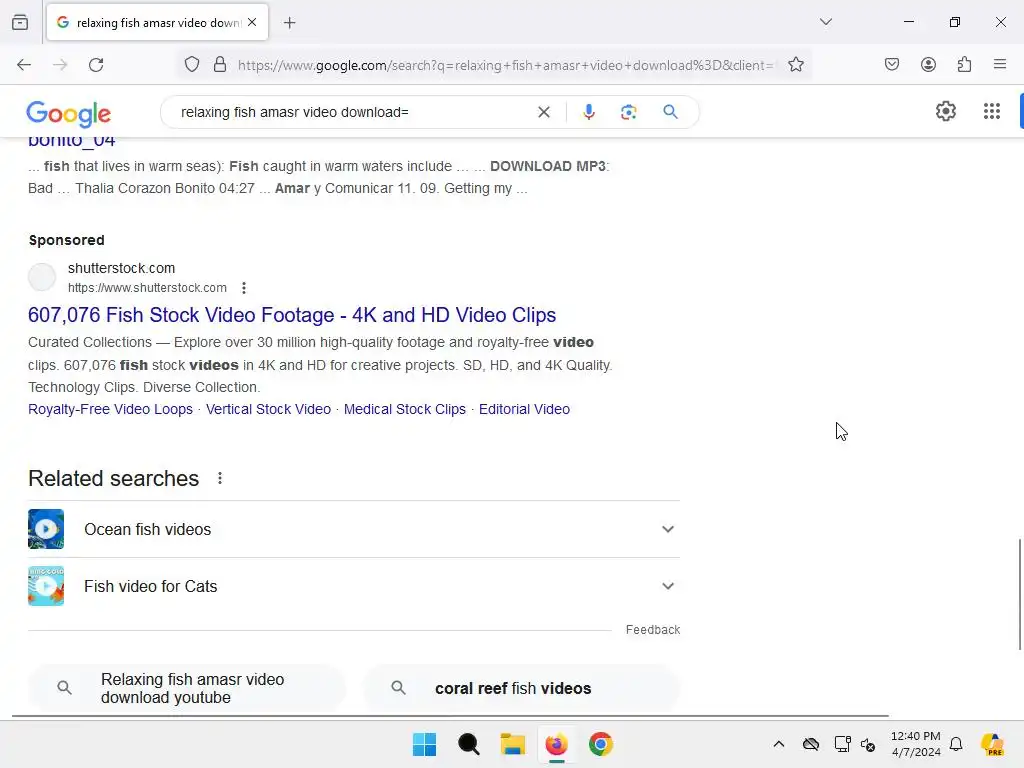
Task: Open File Explorer from taskbar
Action: tap(513, 744)
